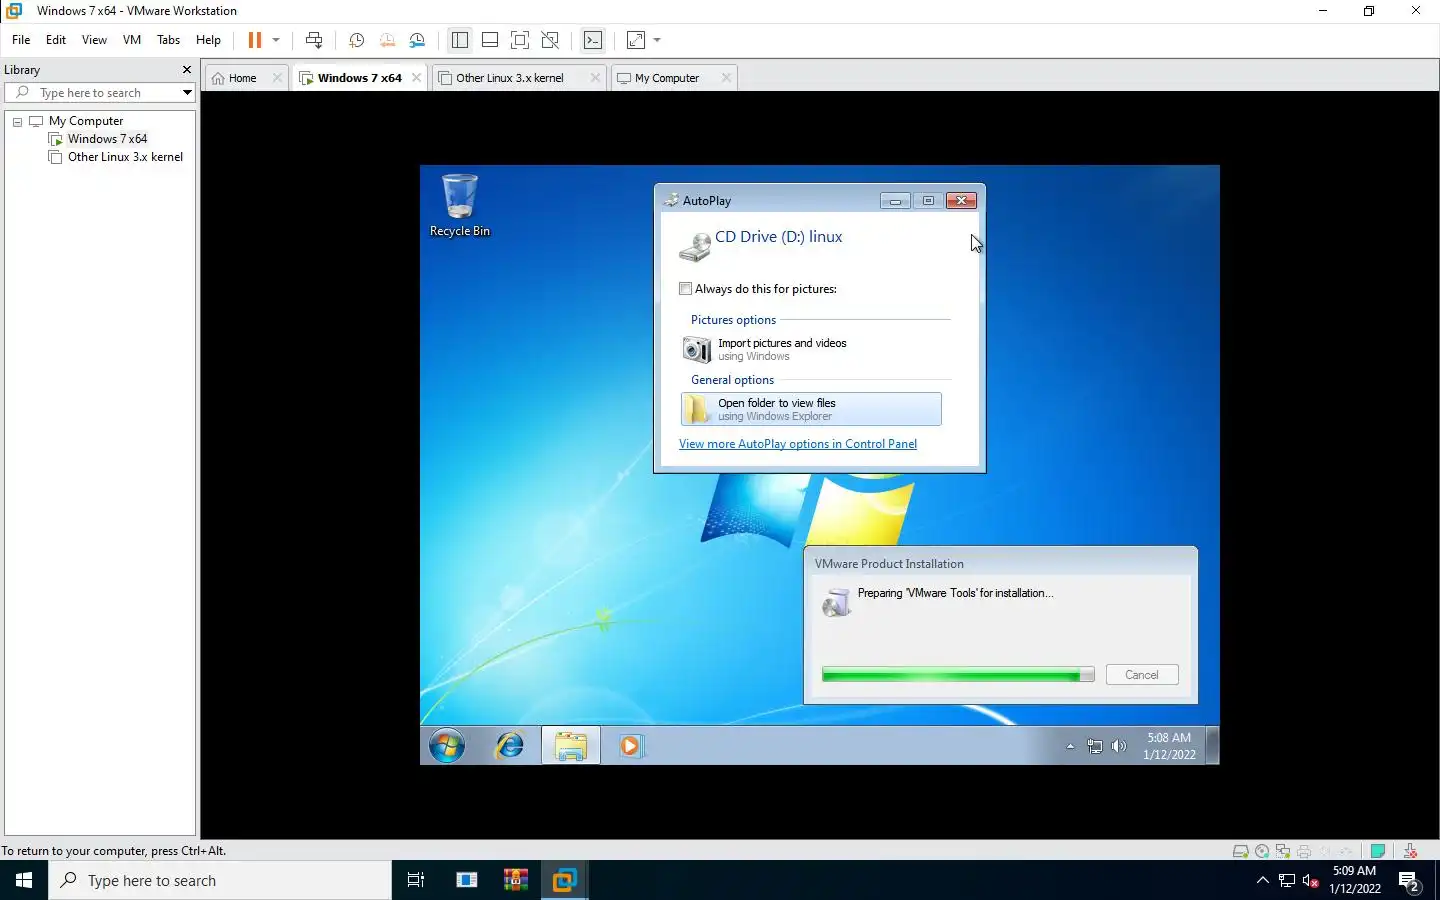
Task: Show hidden icons in the guest tray
Action: (x=1070, y=746)
